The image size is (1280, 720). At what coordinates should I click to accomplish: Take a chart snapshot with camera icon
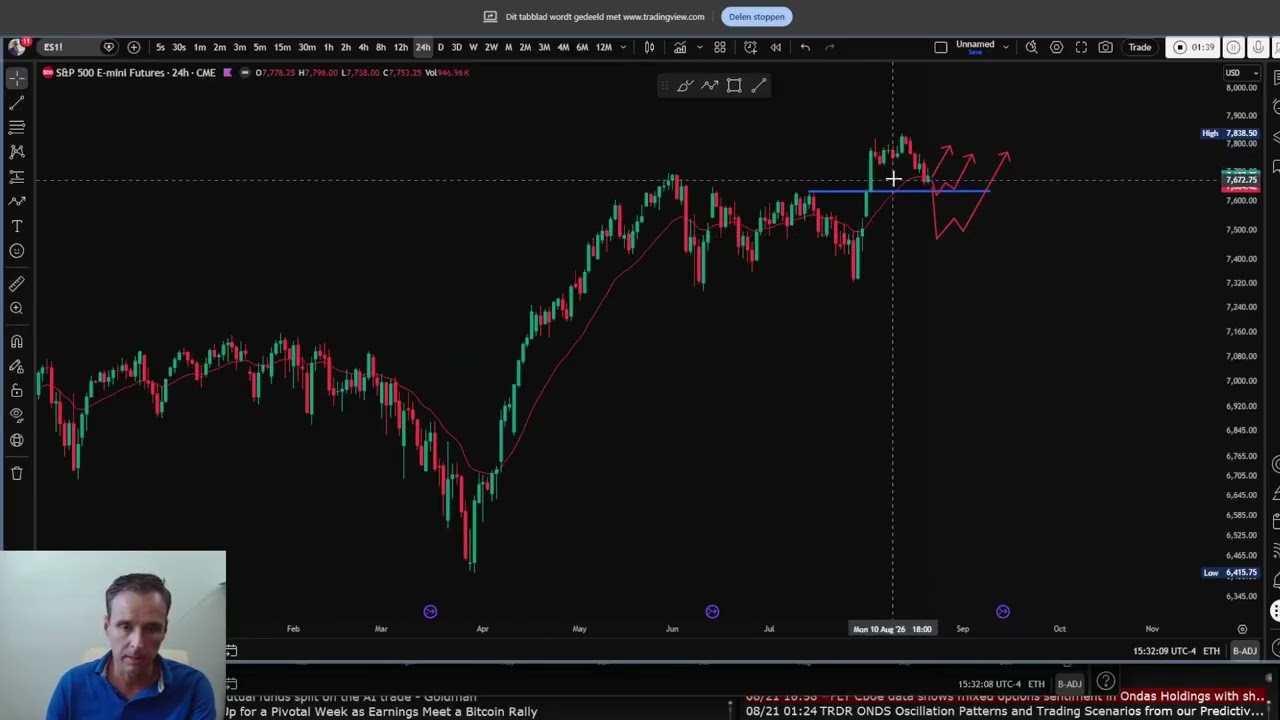tap(1105, 47)
